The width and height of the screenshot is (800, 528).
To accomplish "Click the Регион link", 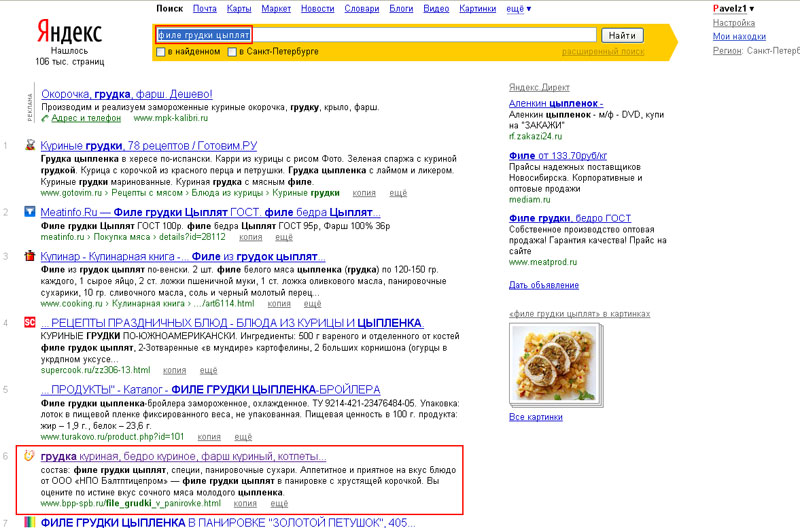I will 727,51.
